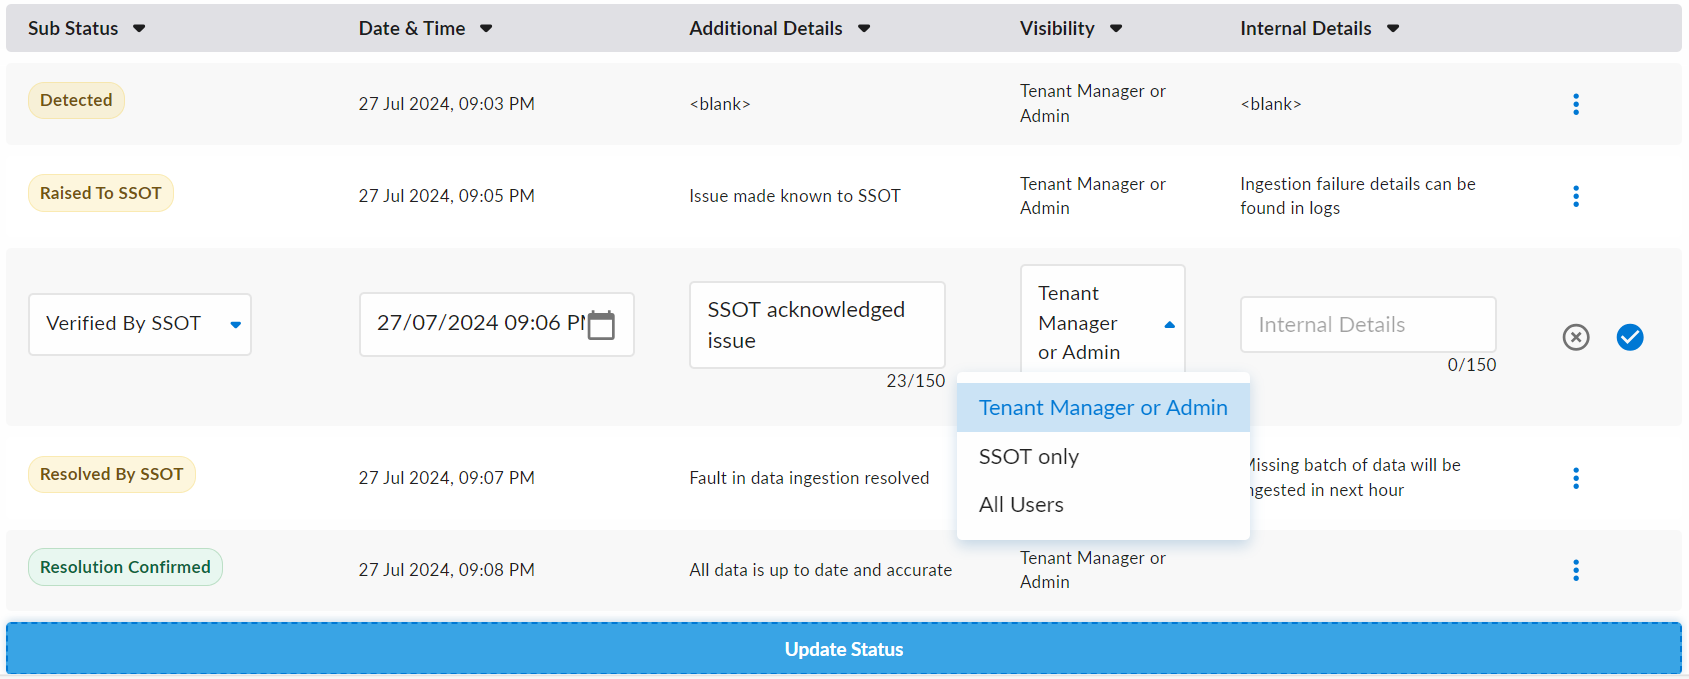Click the Raised To SSOT row's visibility cell

[x=1093, y=196]
